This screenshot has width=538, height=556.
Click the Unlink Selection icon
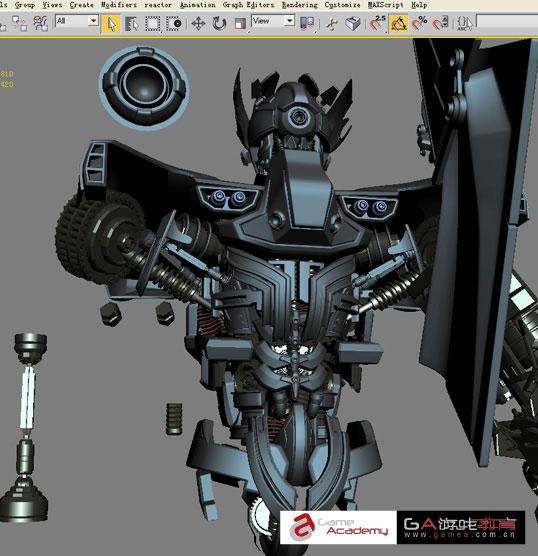pos(19,23)
